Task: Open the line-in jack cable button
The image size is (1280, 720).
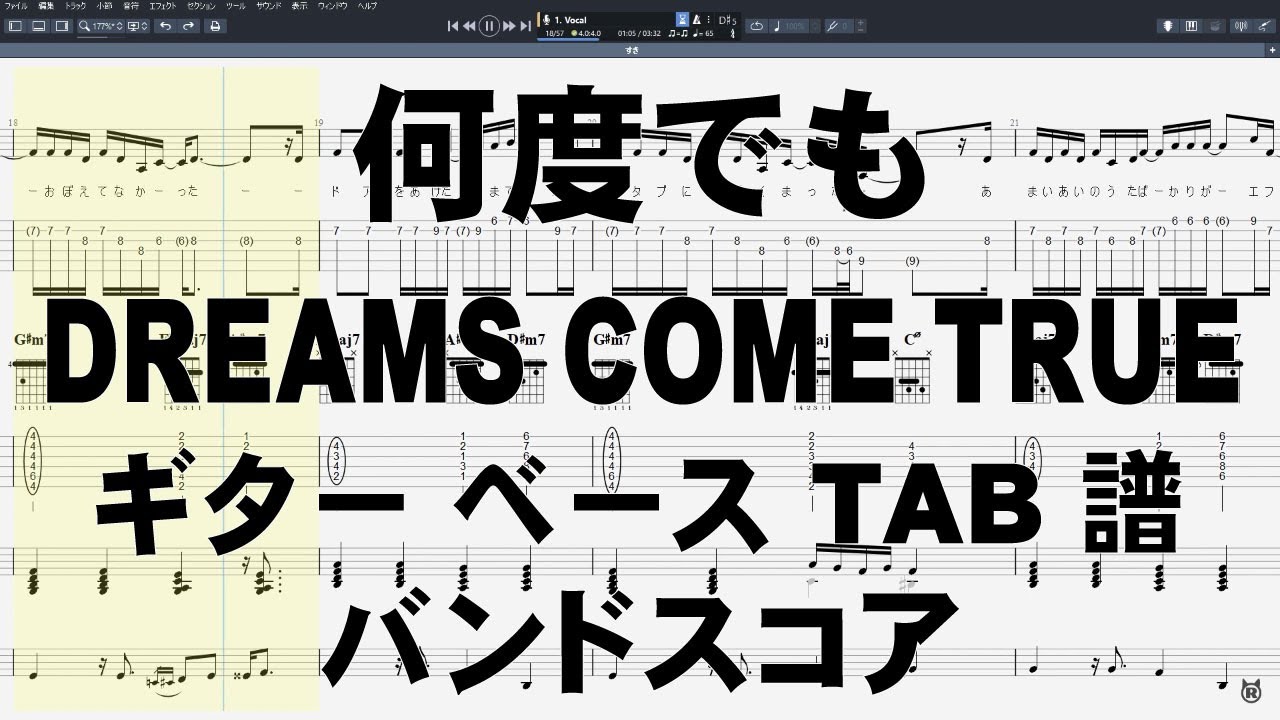Action: tap(1264, 26)
